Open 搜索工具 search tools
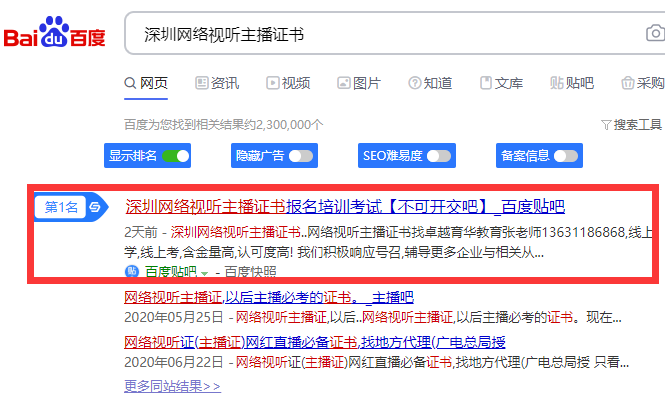This screenshot has height=406, width=665. pos(632,125)
